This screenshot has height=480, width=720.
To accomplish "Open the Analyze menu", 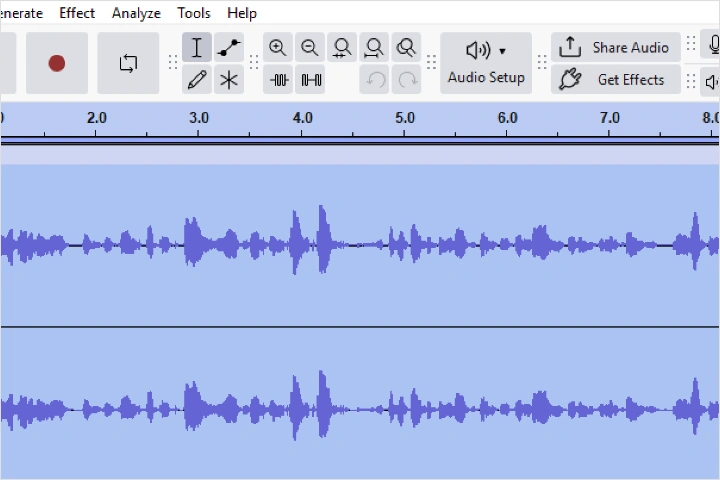I will 136,13.
